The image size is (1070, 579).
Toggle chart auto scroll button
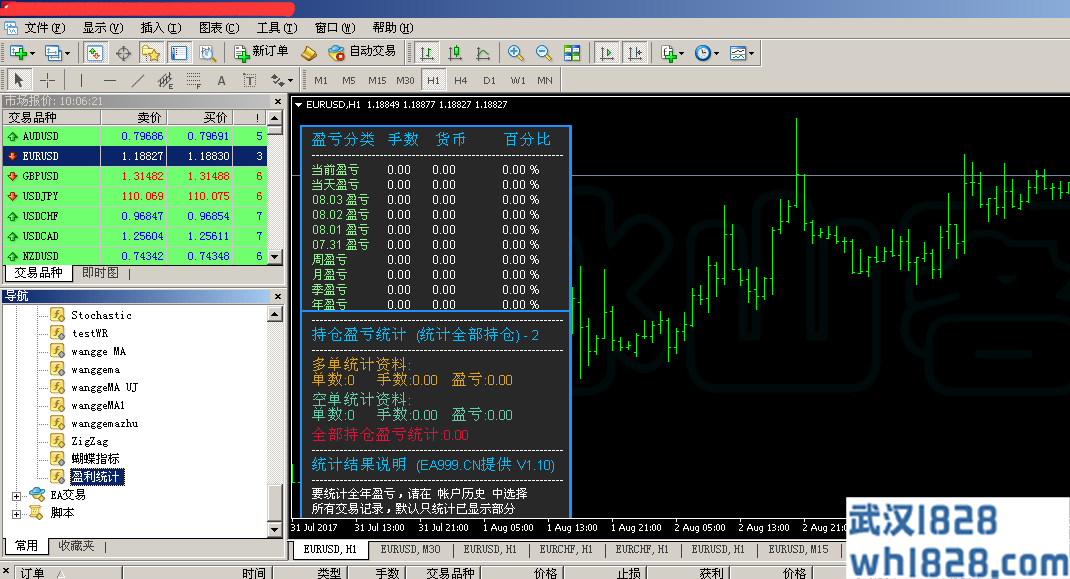click(606, 52)
